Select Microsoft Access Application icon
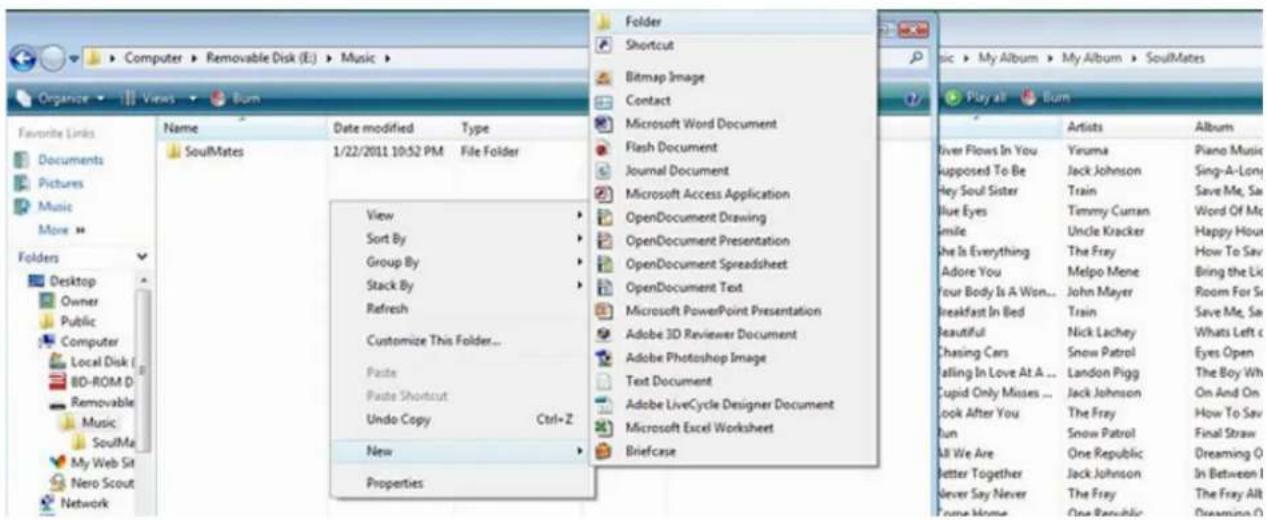This screenshot has width=1267, height=520. 603,194
